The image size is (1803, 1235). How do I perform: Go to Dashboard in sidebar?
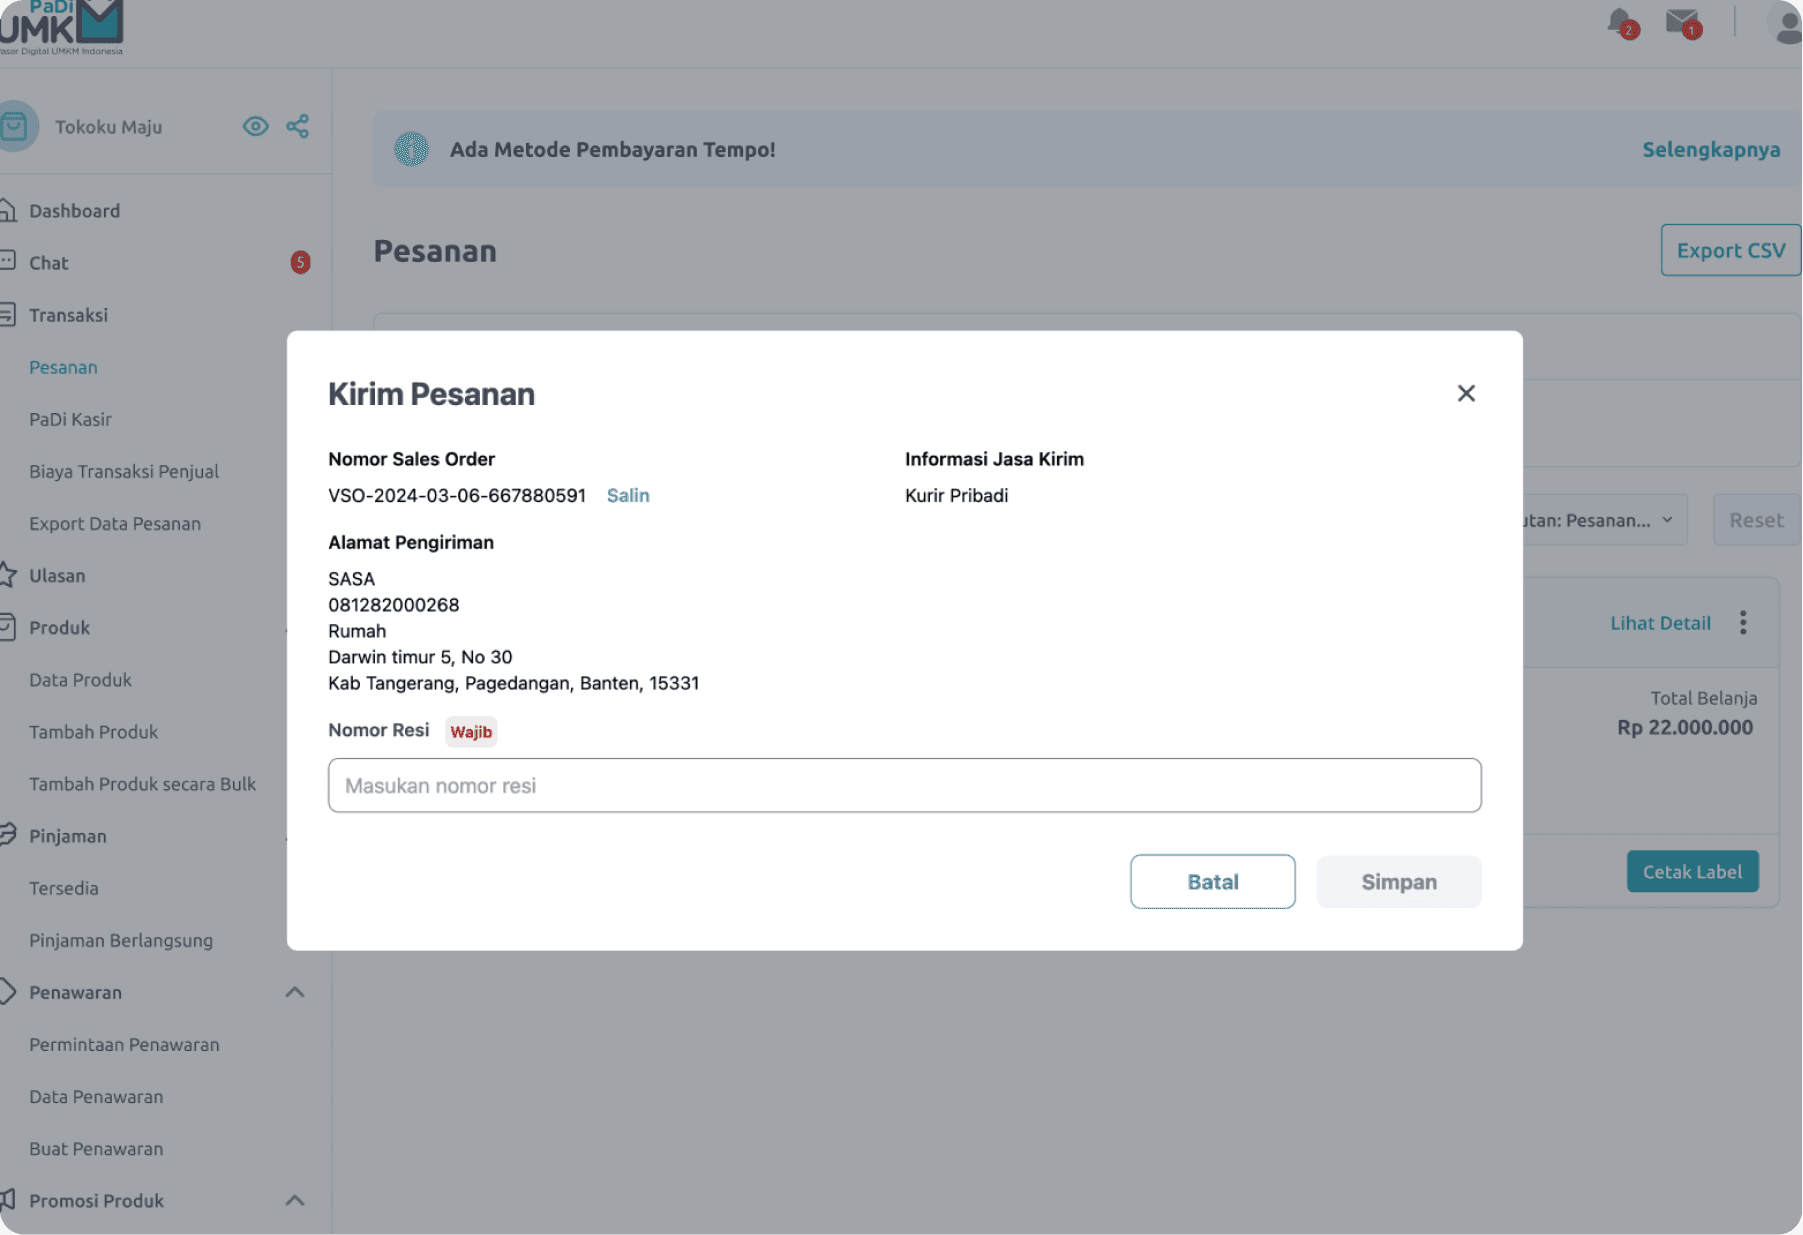point(74,211)
